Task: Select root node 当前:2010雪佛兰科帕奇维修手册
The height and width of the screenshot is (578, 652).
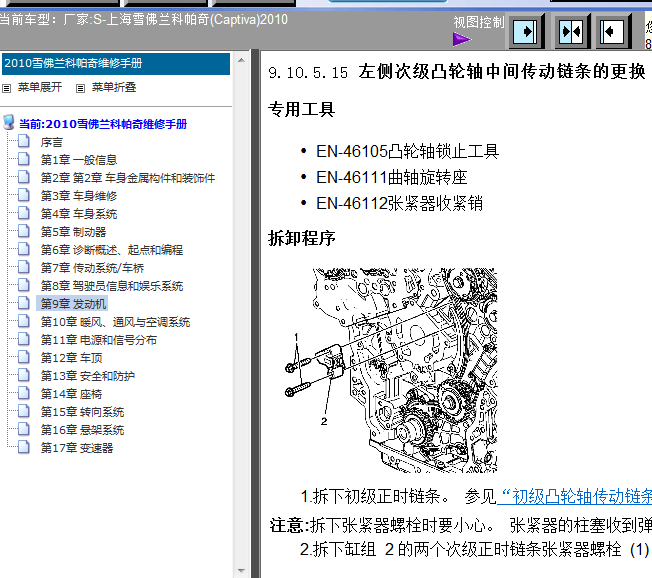Action: pos(103,124)
